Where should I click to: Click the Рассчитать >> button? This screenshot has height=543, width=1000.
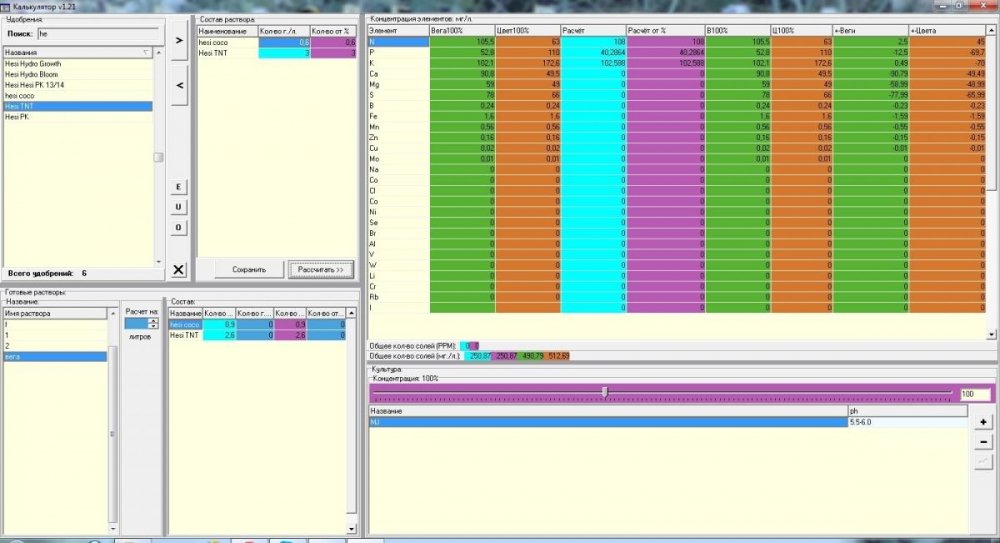pos(320,270)
